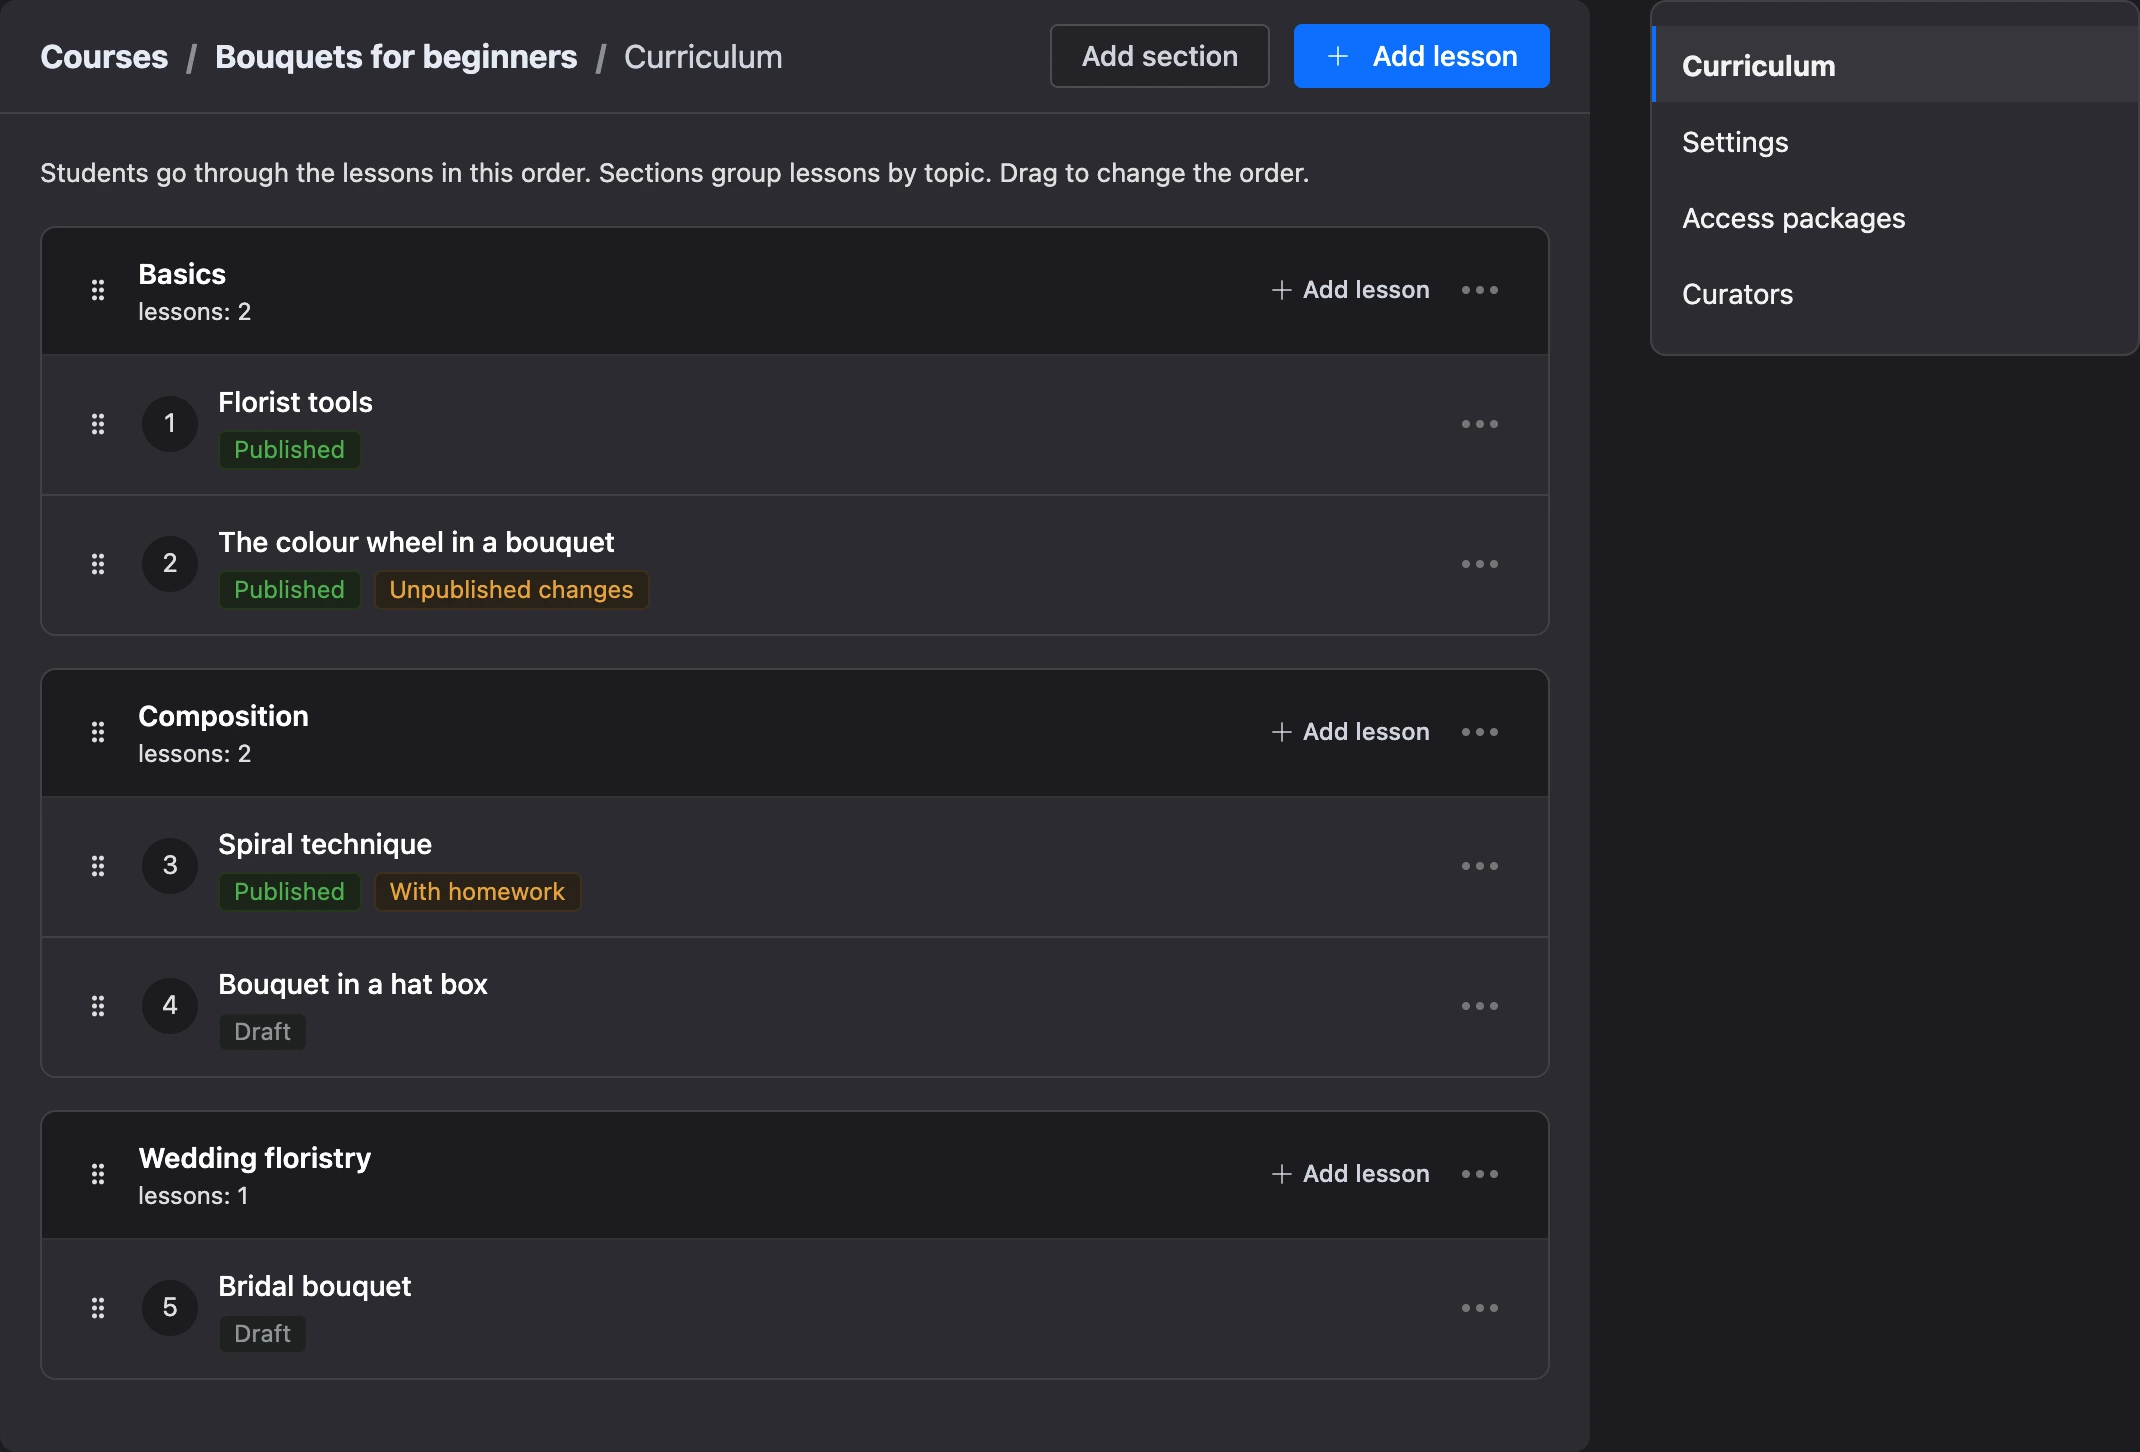
Task: Open Bouquets for beginners breadcrumb
Action: point(396,57)
